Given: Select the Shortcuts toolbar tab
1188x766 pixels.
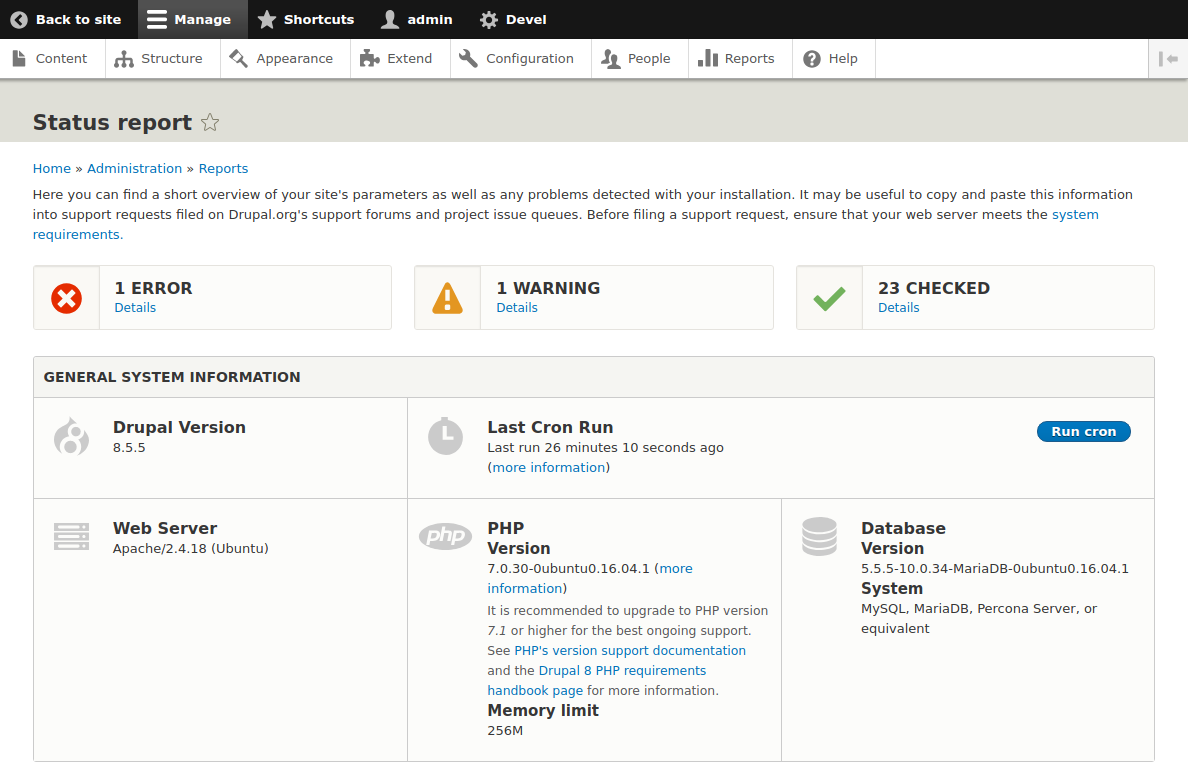Looking at the screenshot, I should click(x=305, y=20).
